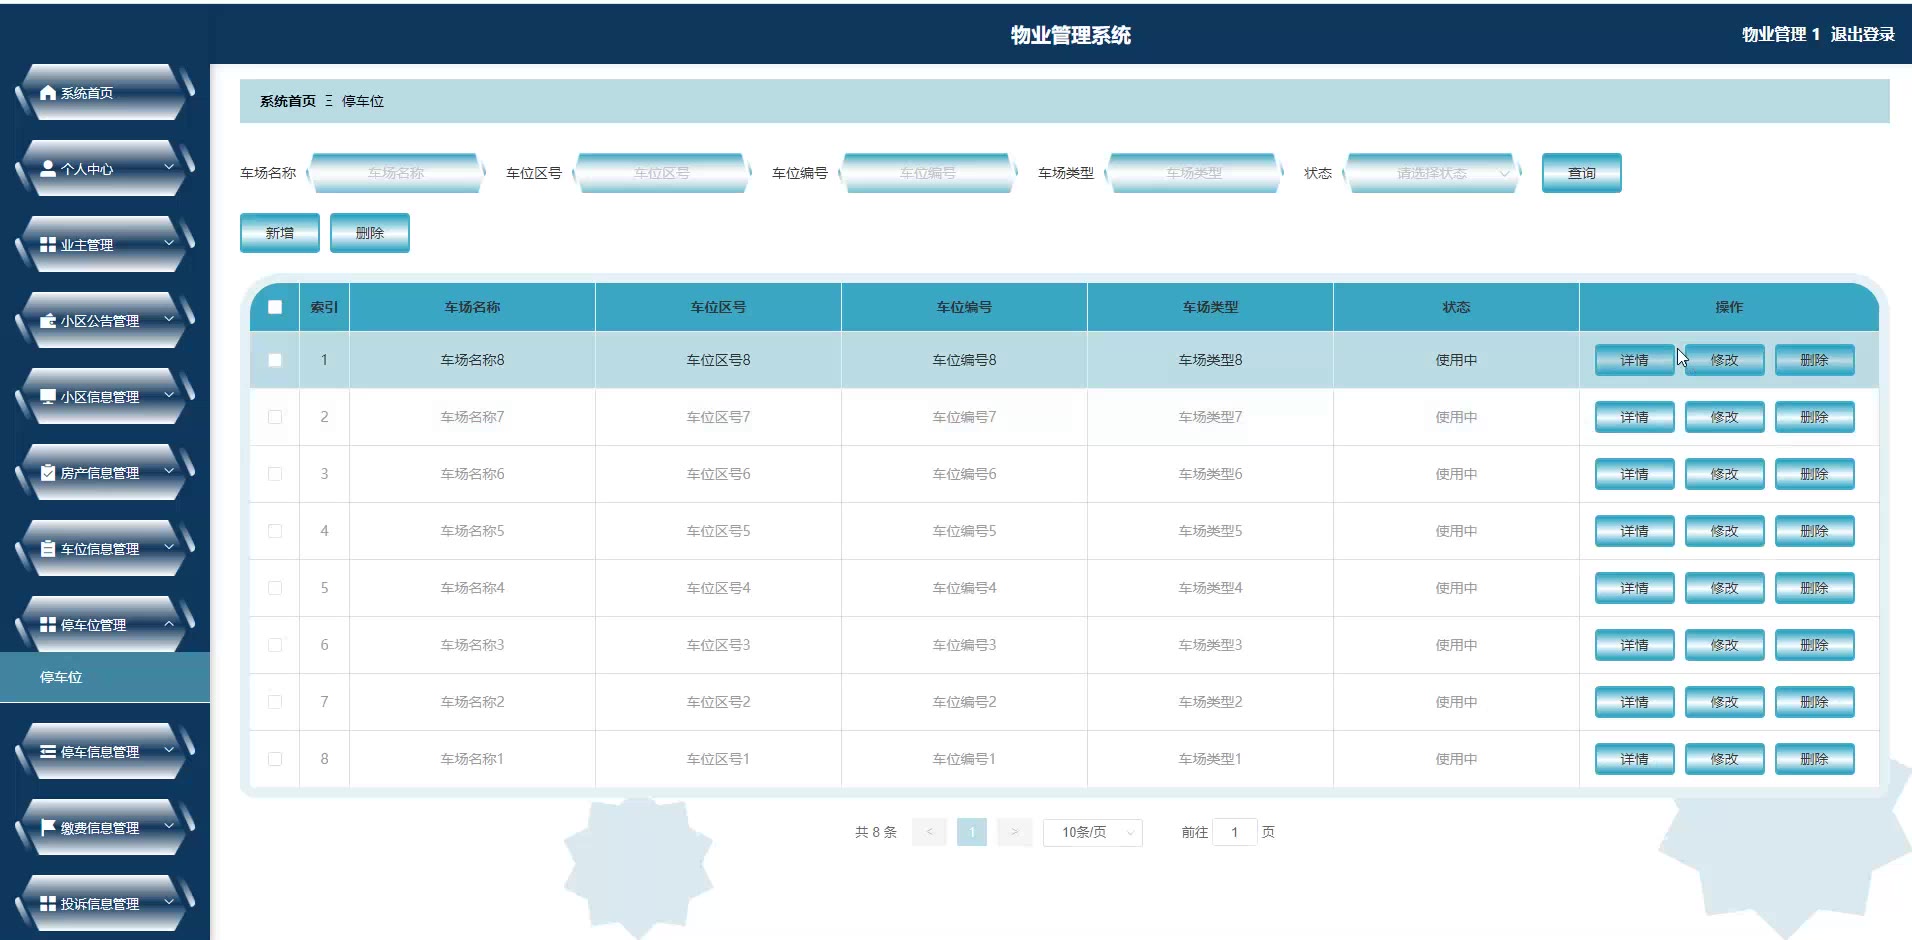Select the checkbox for row 车场名称5
This screenshot has width=1912, height=940.
(275, 531)
